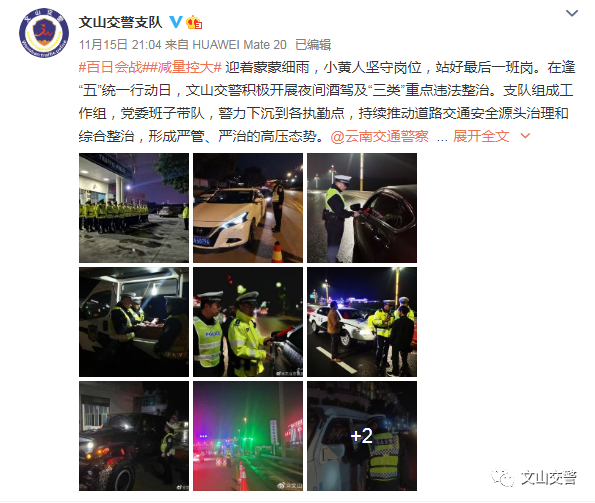Open the +2 more photos thumbnail
The height and width of the screenshot is (503, 595).
[x=362, y=436]
